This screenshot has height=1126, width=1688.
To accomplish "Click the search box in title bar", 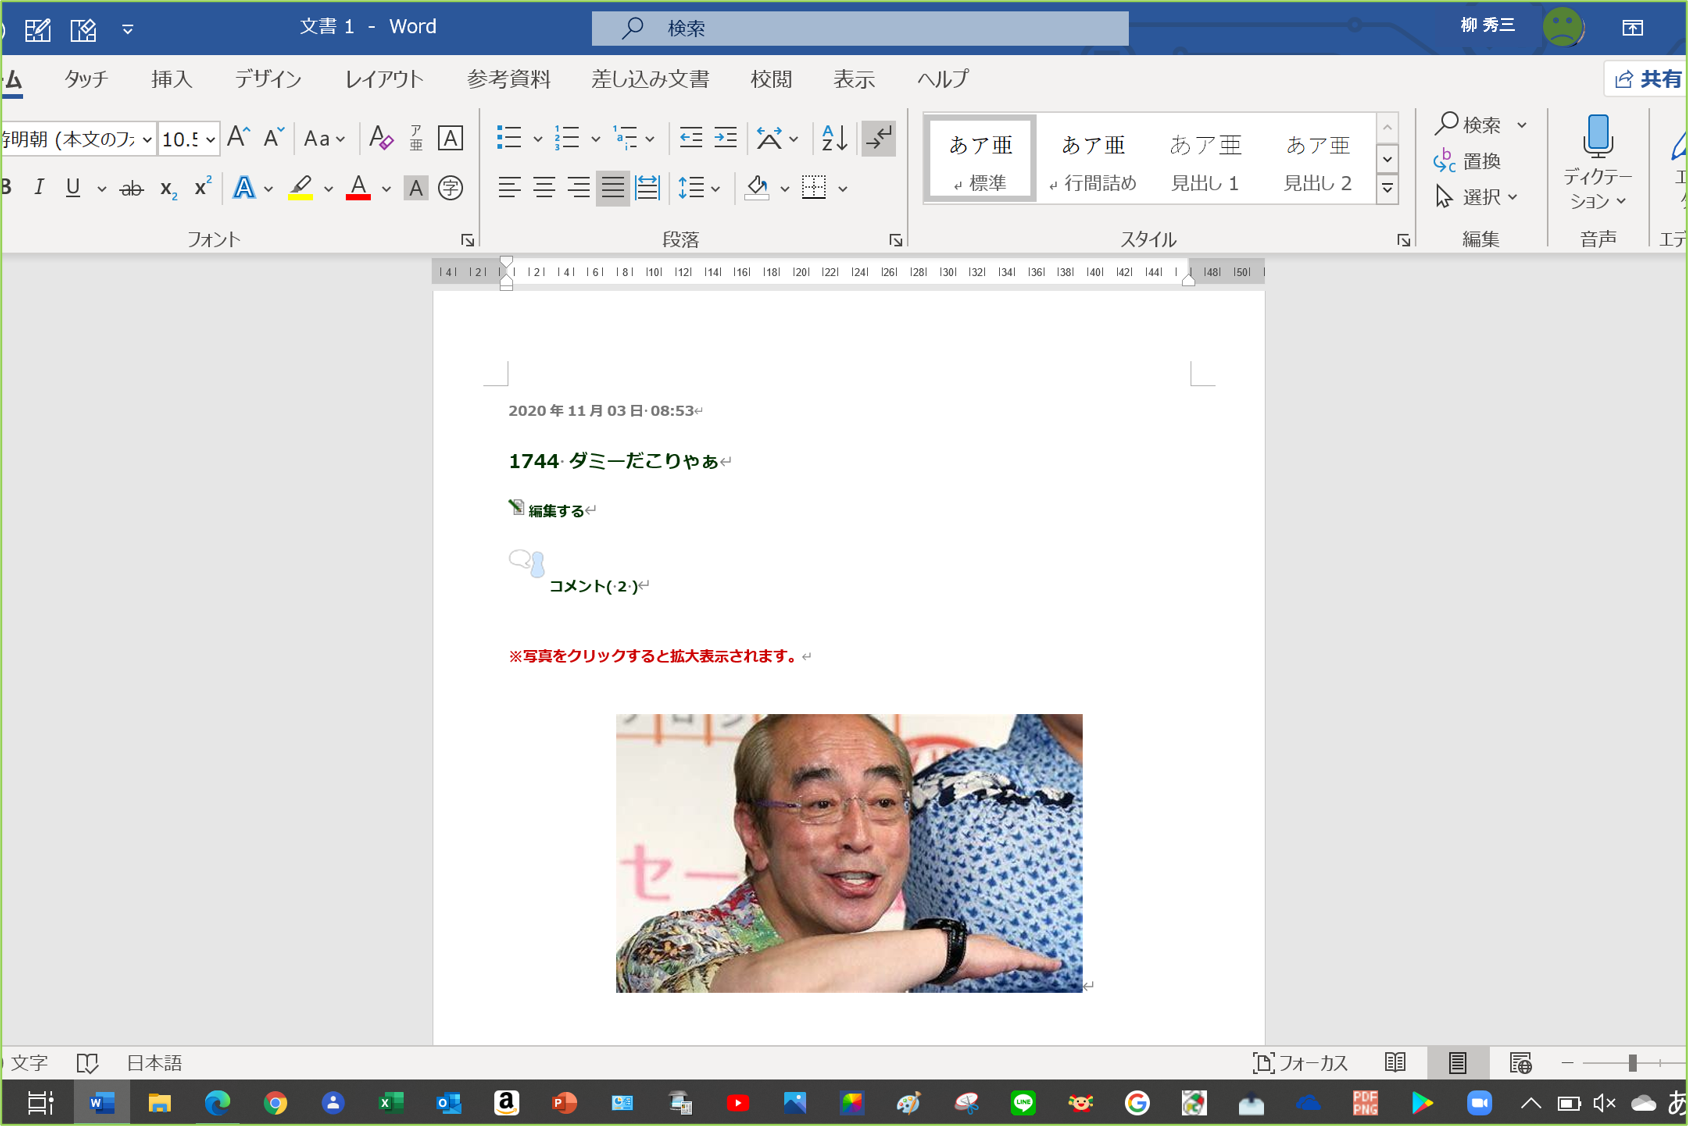I will [860, 28].
